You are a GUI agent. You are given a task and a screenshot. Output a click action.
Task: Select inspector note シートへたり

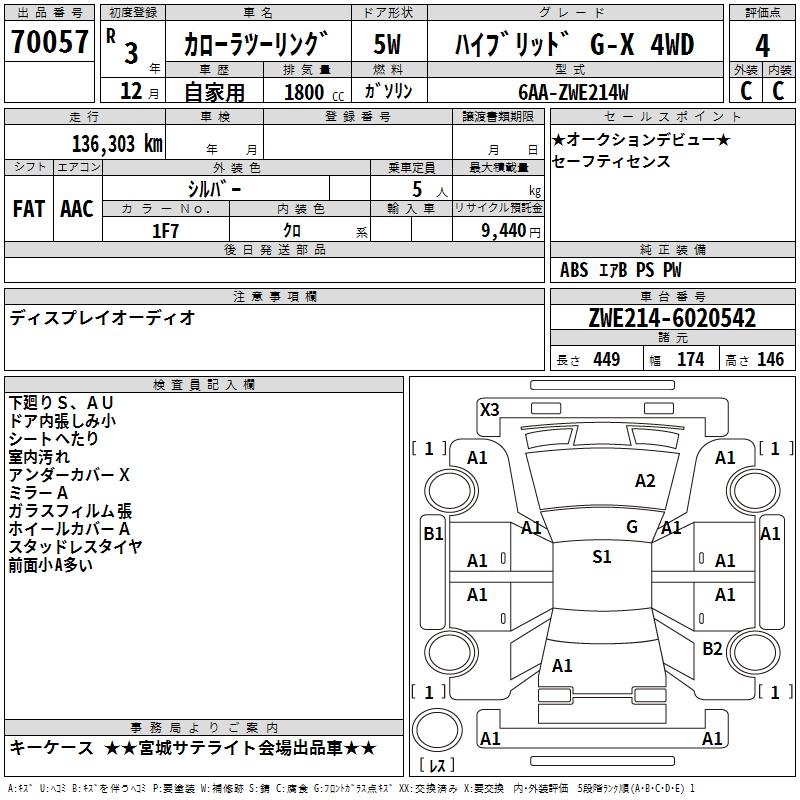[x=54, y=438]
